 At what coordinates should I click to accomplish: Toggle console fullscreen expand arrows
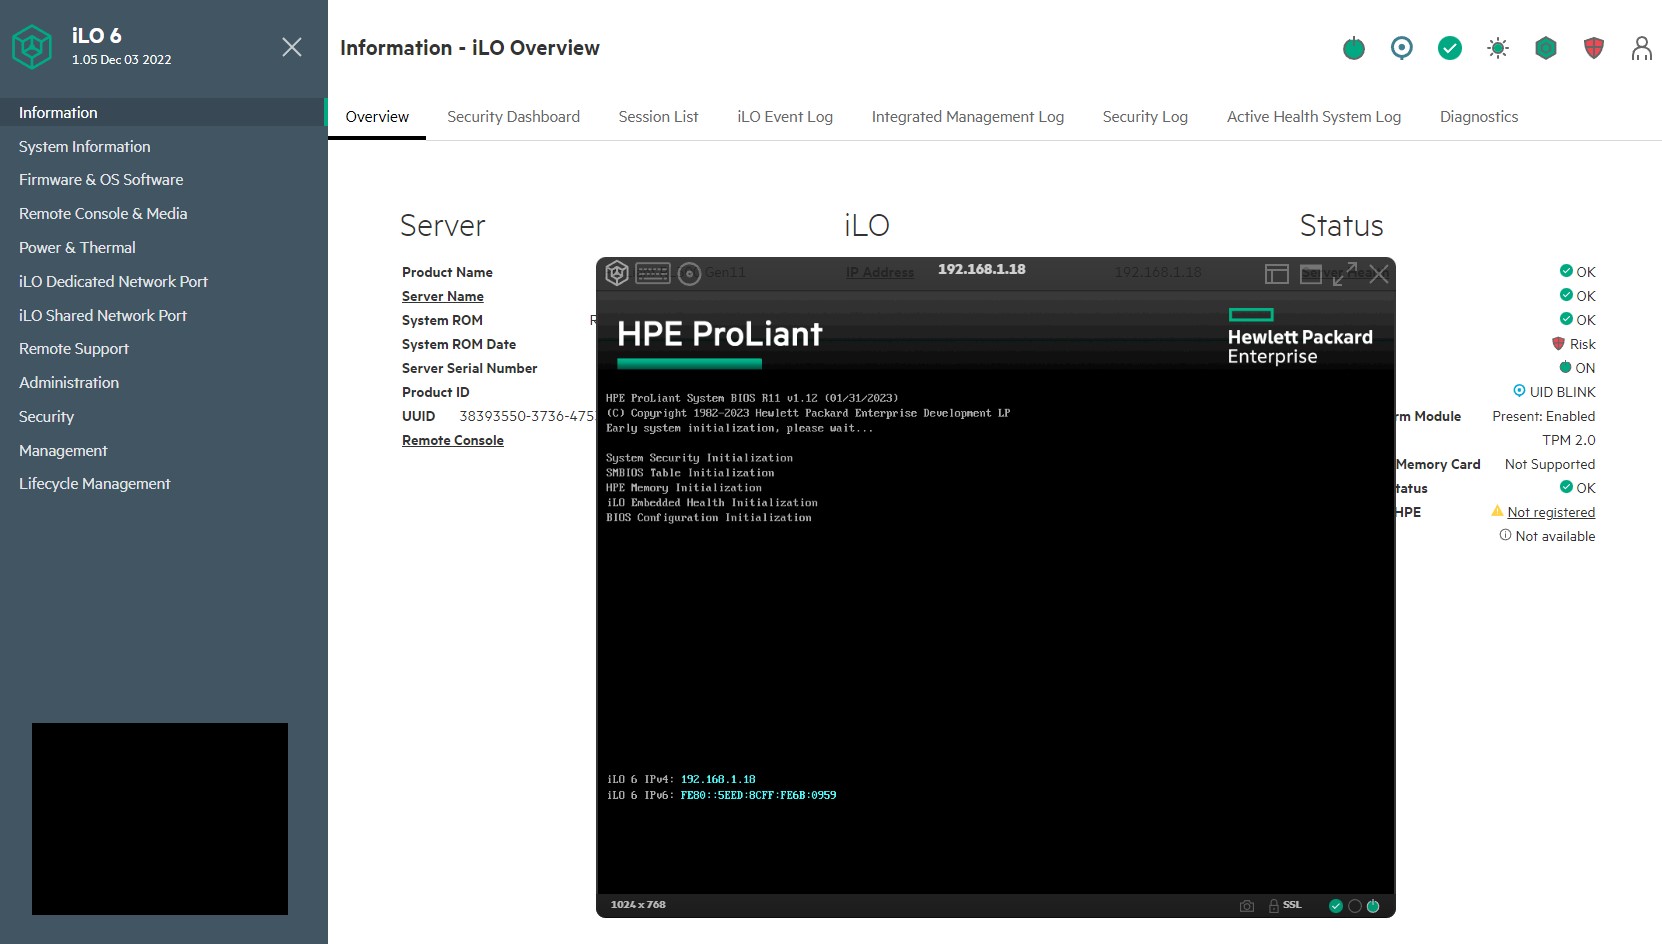1345,274
